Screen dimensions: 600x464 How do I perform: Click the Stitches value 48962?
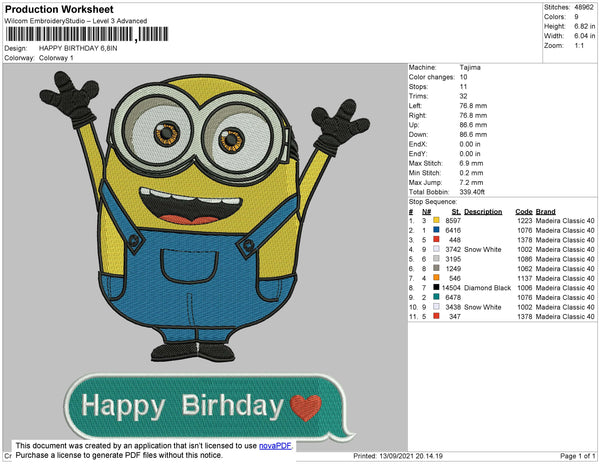point(583,6)
